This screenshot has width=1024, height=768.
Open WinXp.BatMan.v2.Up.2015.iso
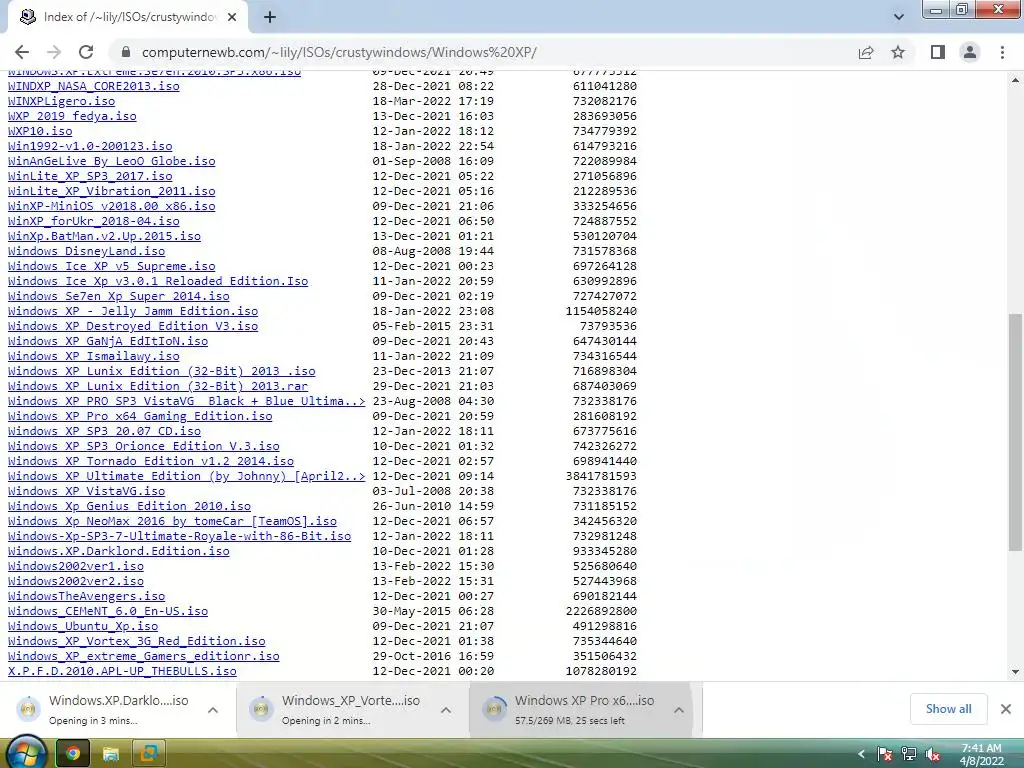point(104,236)
